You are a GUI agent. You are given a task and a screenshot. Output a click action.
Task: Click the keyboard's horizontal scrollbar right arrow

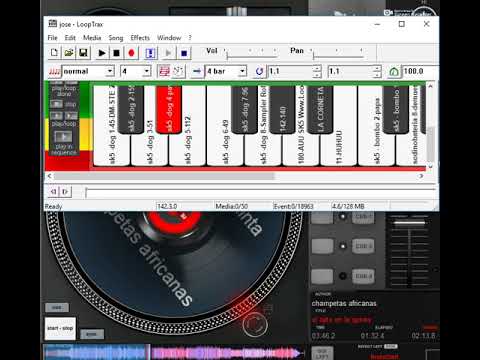tap(421, 176)
